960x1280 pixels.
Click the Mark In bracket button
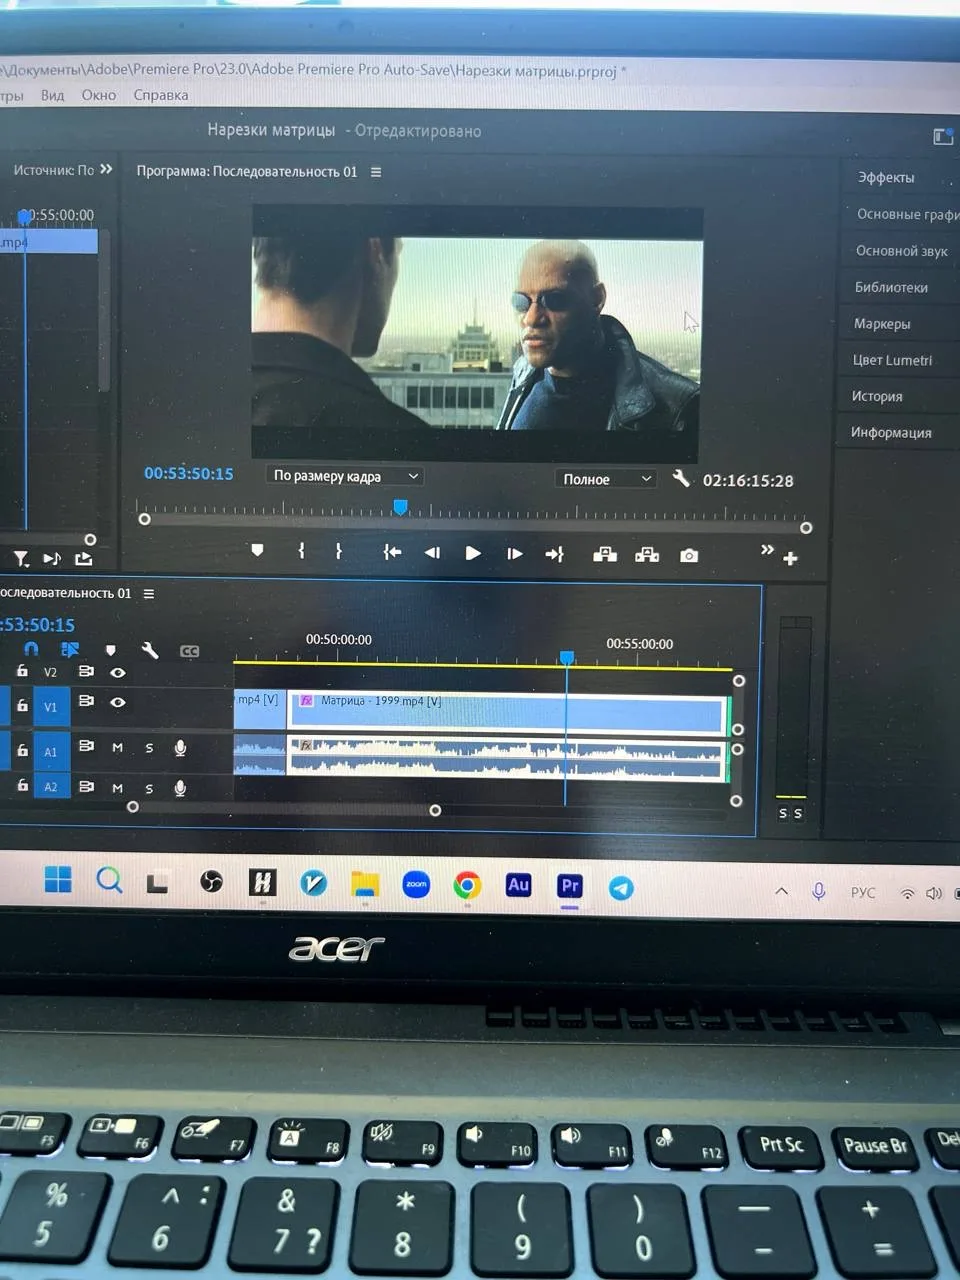pyautogui.click(x=301, y=550)
